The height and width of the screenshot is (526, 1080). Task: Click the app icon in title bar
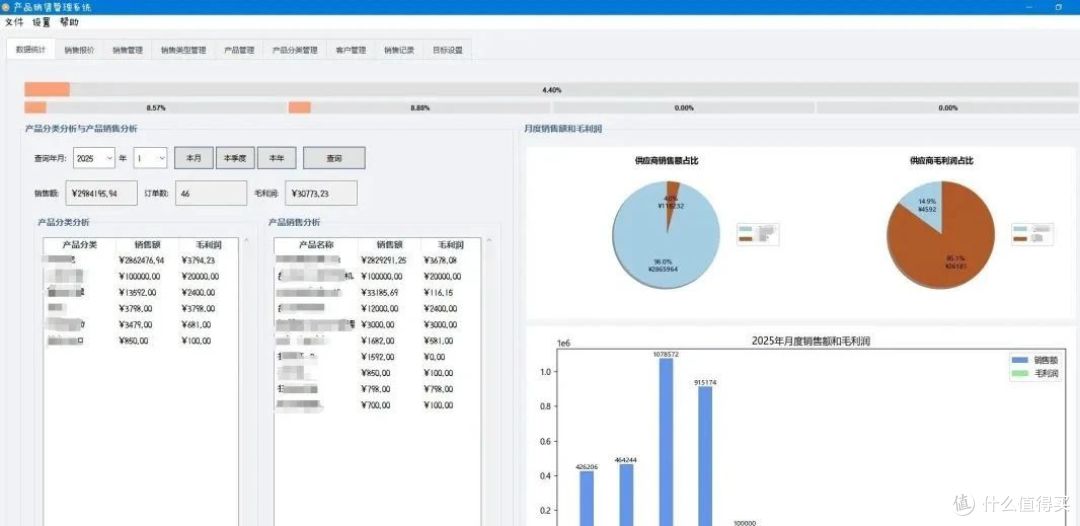click(6, 7)
